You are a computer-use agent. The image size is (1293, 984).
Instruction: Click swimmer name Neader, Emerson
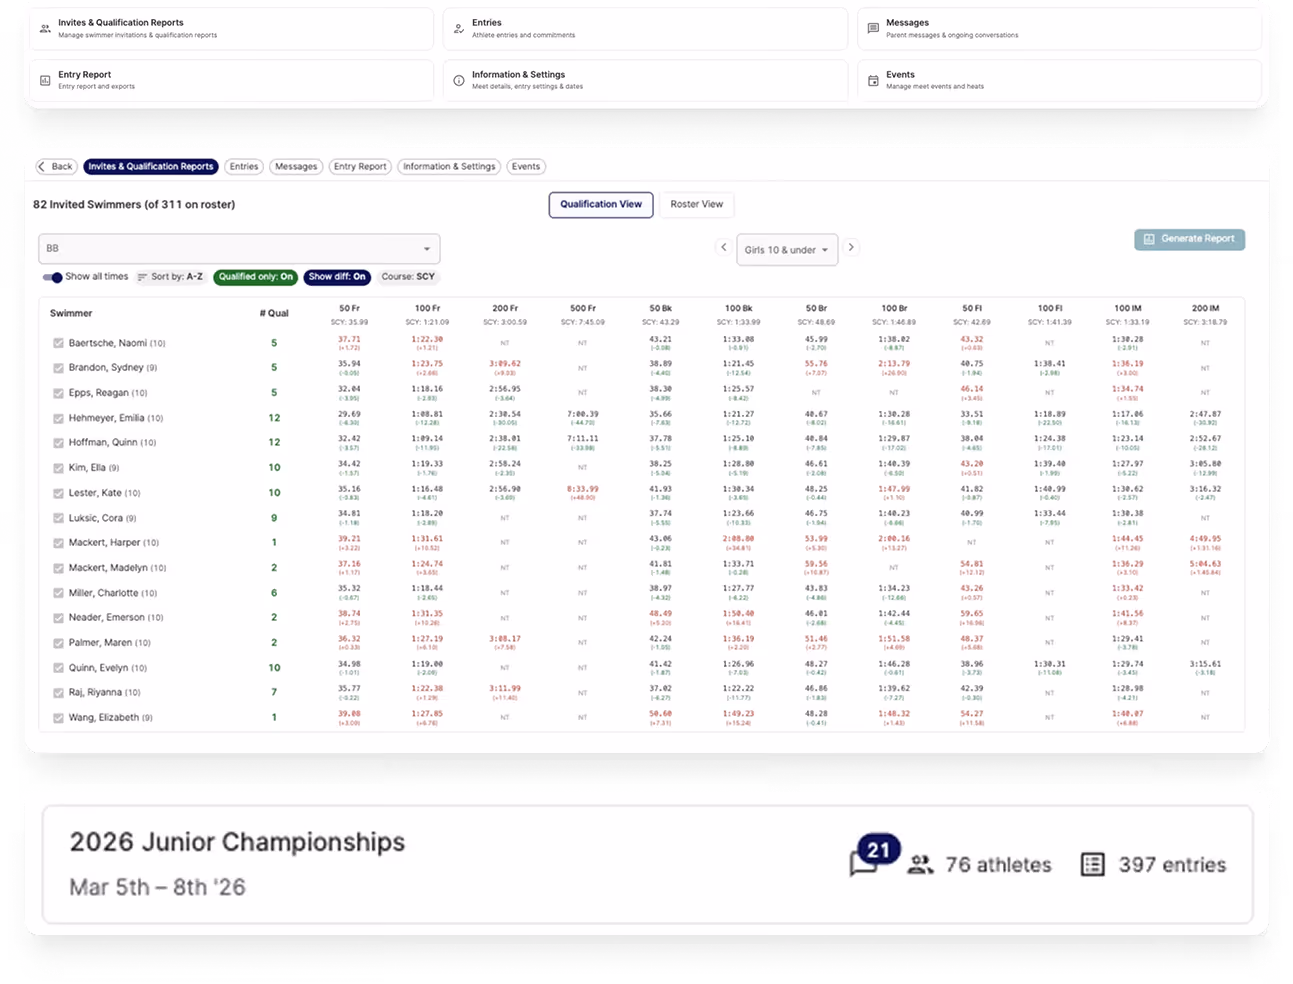[116, 618]
